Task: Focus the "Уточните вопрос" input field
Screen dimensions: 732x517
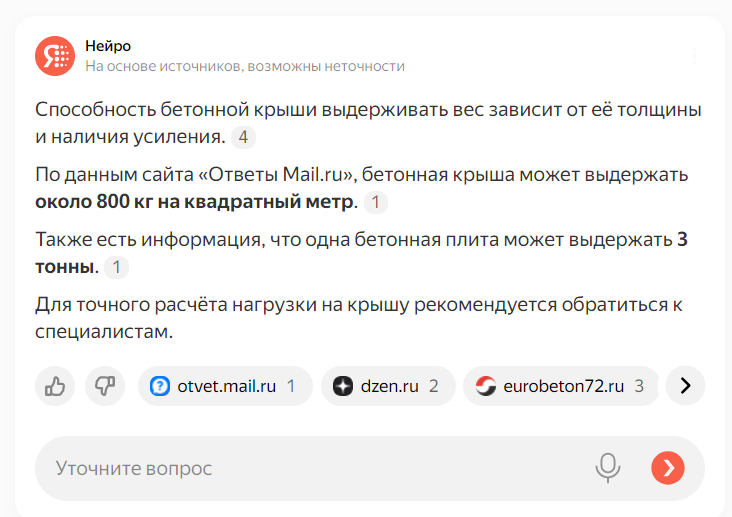Action: pyautogui.click(x=300, y=468)
